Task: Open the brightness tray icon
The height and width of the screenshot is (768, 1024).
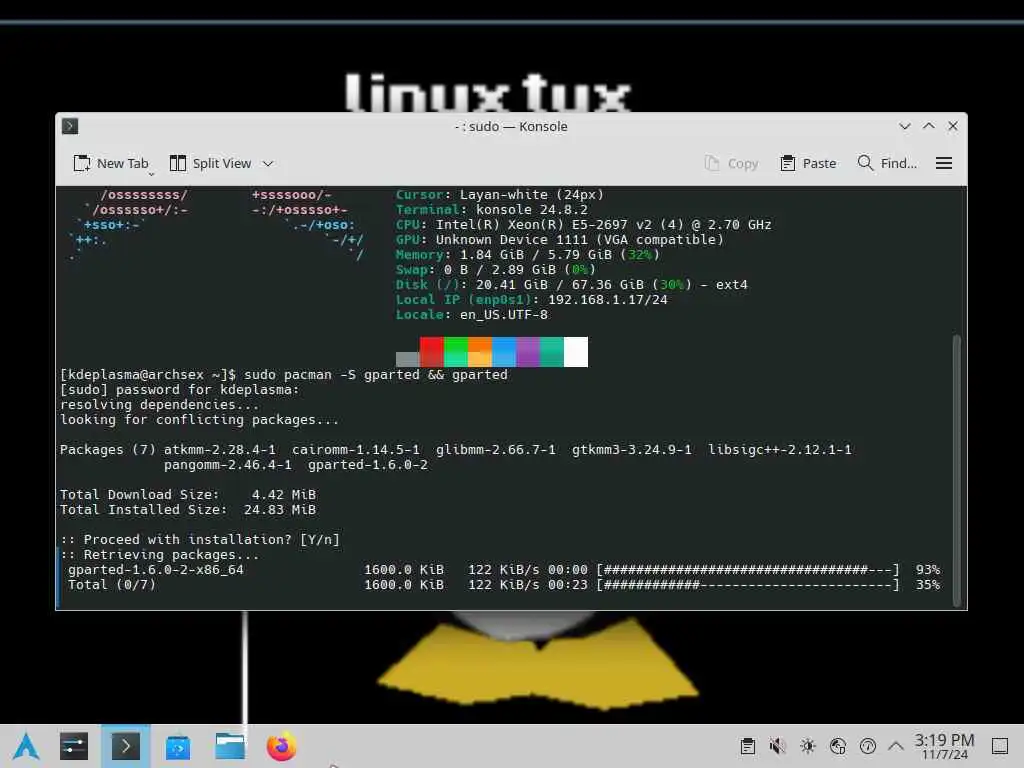Action: 808,746
